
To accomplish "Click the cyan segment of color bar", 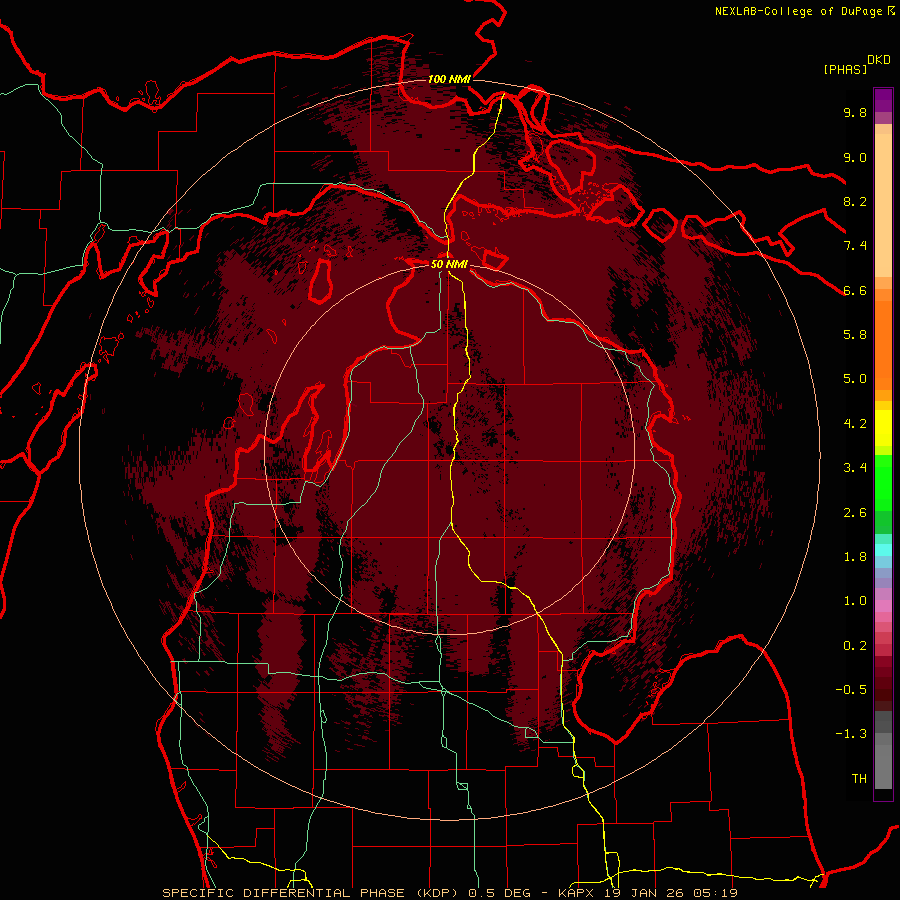I will 883,550.
